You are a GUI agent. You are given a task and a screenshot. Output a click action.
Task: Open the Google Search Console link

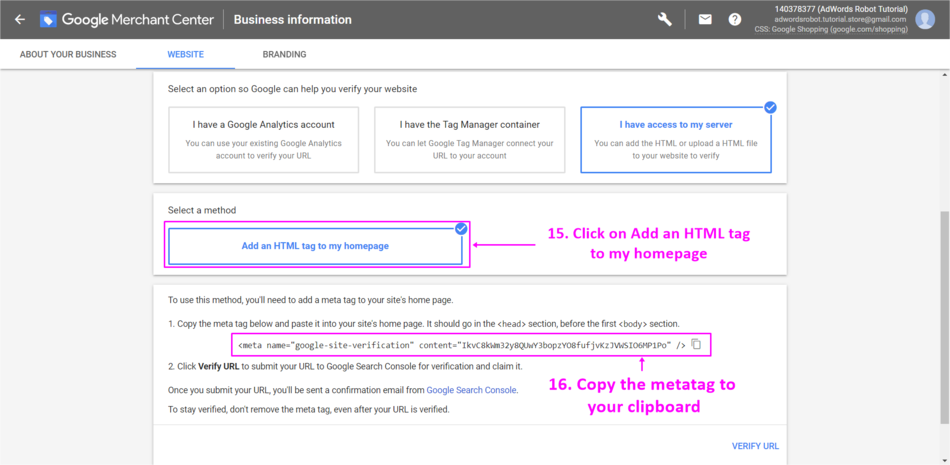471,390
